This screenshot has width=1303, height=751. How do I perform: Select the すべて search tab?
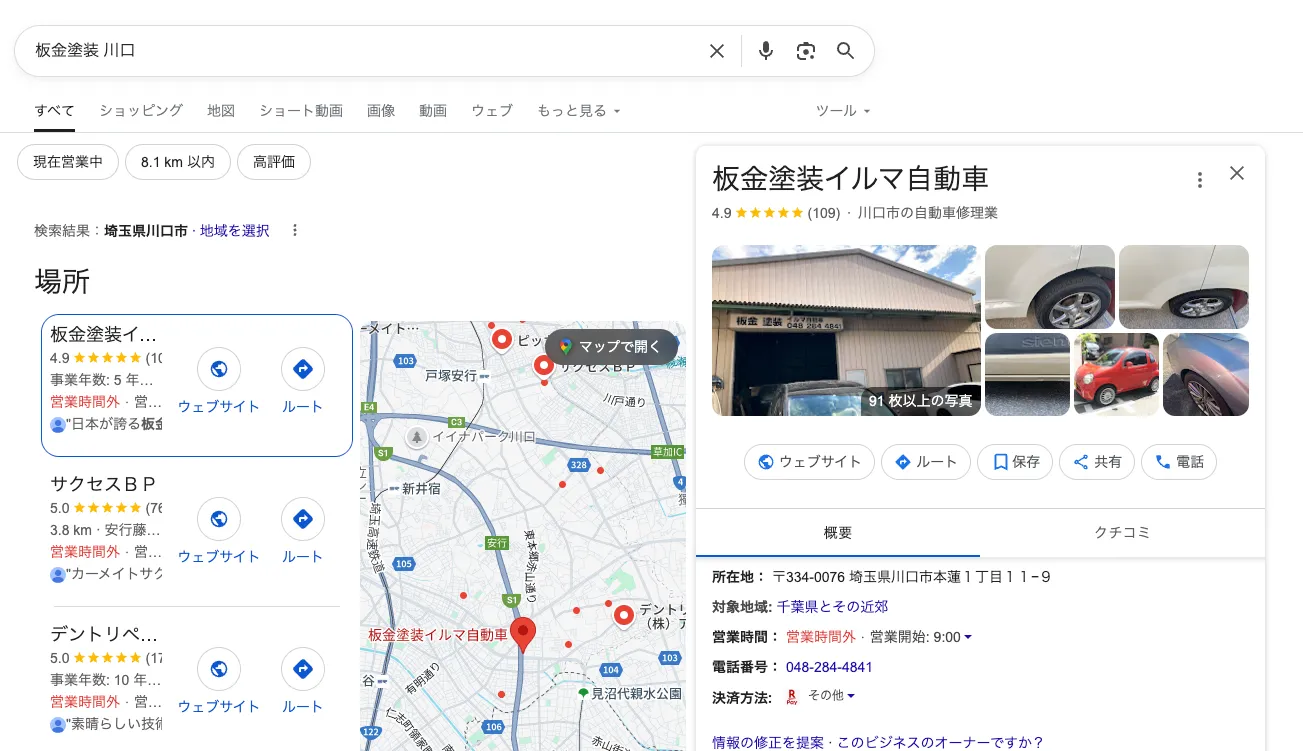(x=54, y=111)
